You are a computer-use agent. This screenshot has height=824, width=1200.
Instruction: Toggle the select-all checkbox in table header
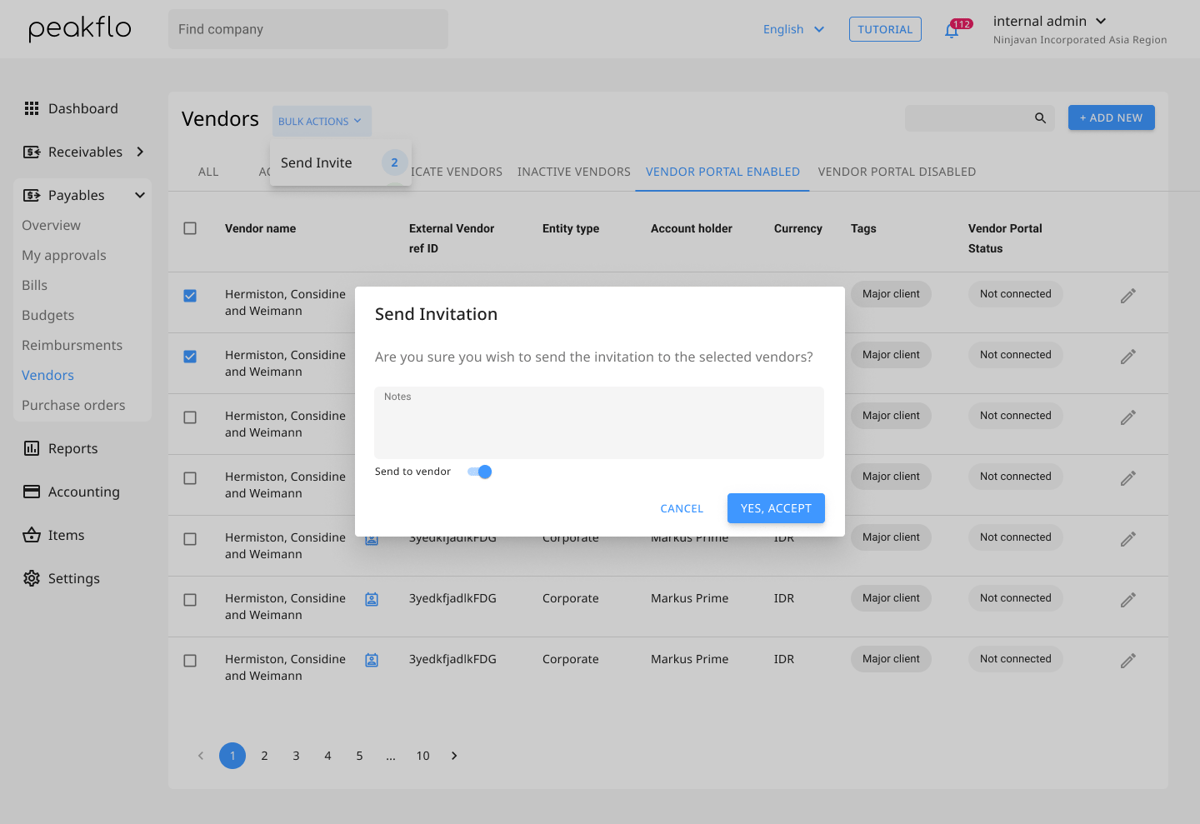(190, 229)
